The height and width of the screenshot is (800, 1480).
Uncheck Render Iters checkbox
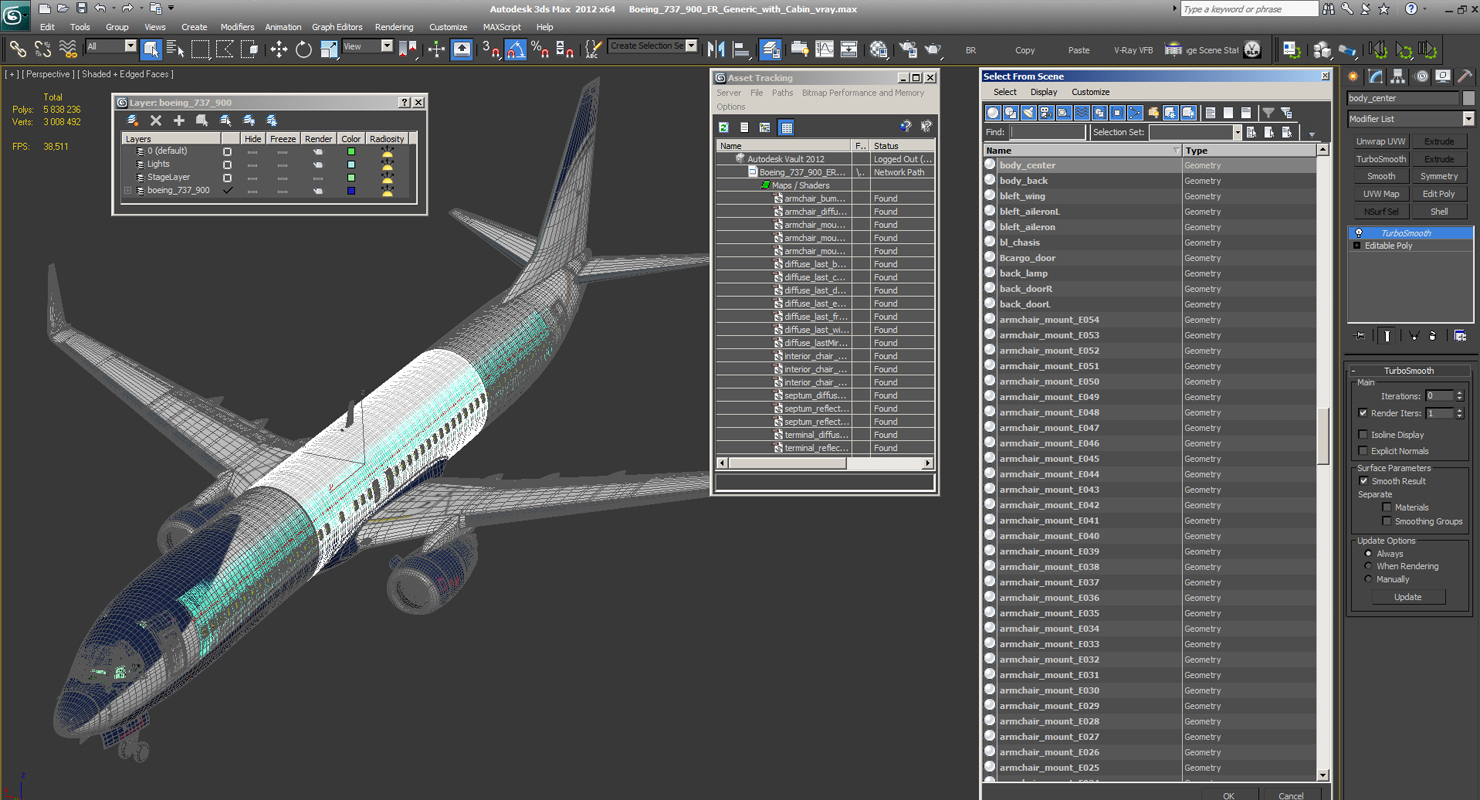(x=1363, y=413)
